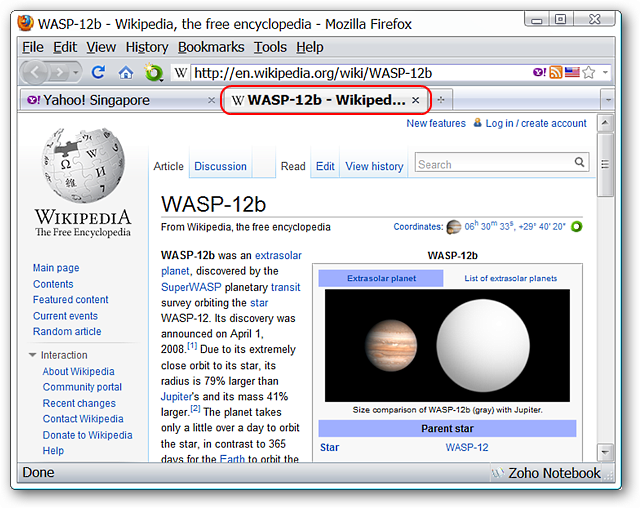This screenshot has height=508, width=640.
Task: Click the green circle icon after coordinates
Action: point(576,226)
